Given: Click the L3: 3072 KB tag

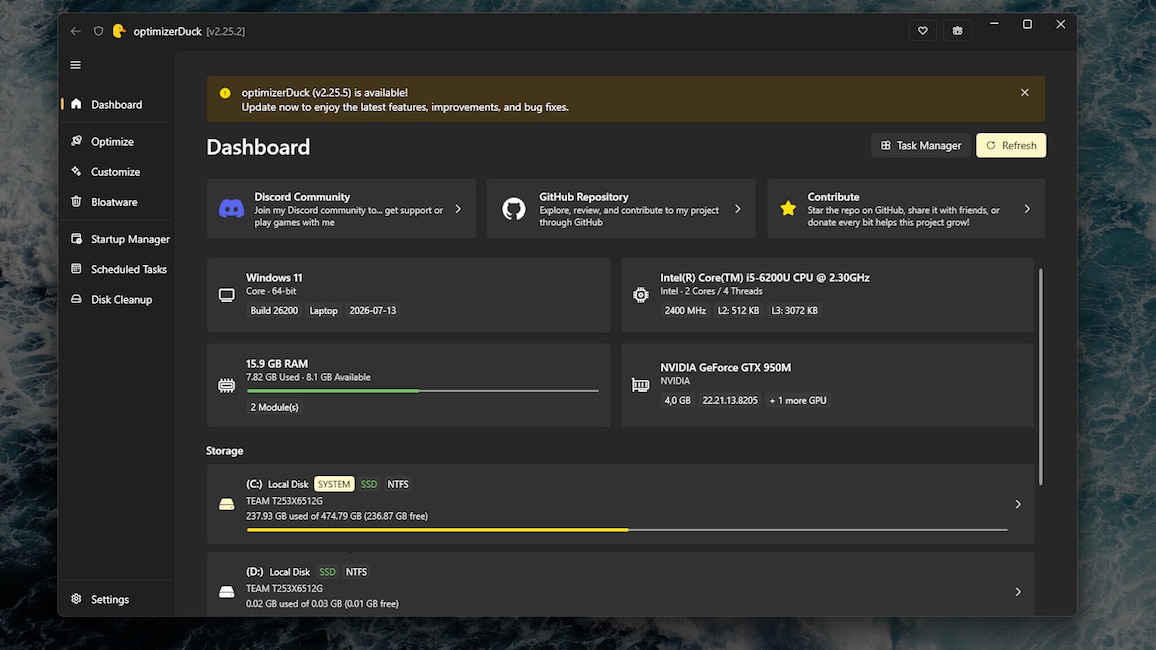Looking at the screenshot, I should tap(794, 310).
